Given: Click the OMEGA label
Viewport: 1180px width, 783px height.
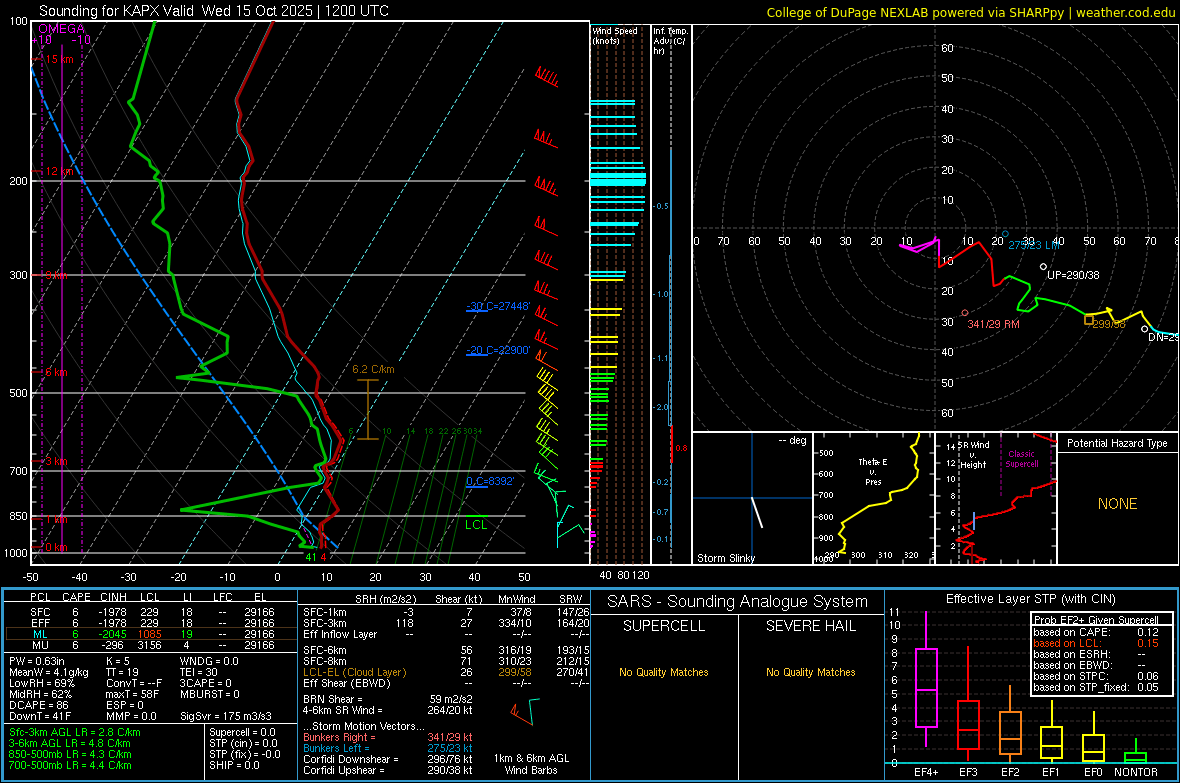Looking at the screenshot, I should pos(61,29).
